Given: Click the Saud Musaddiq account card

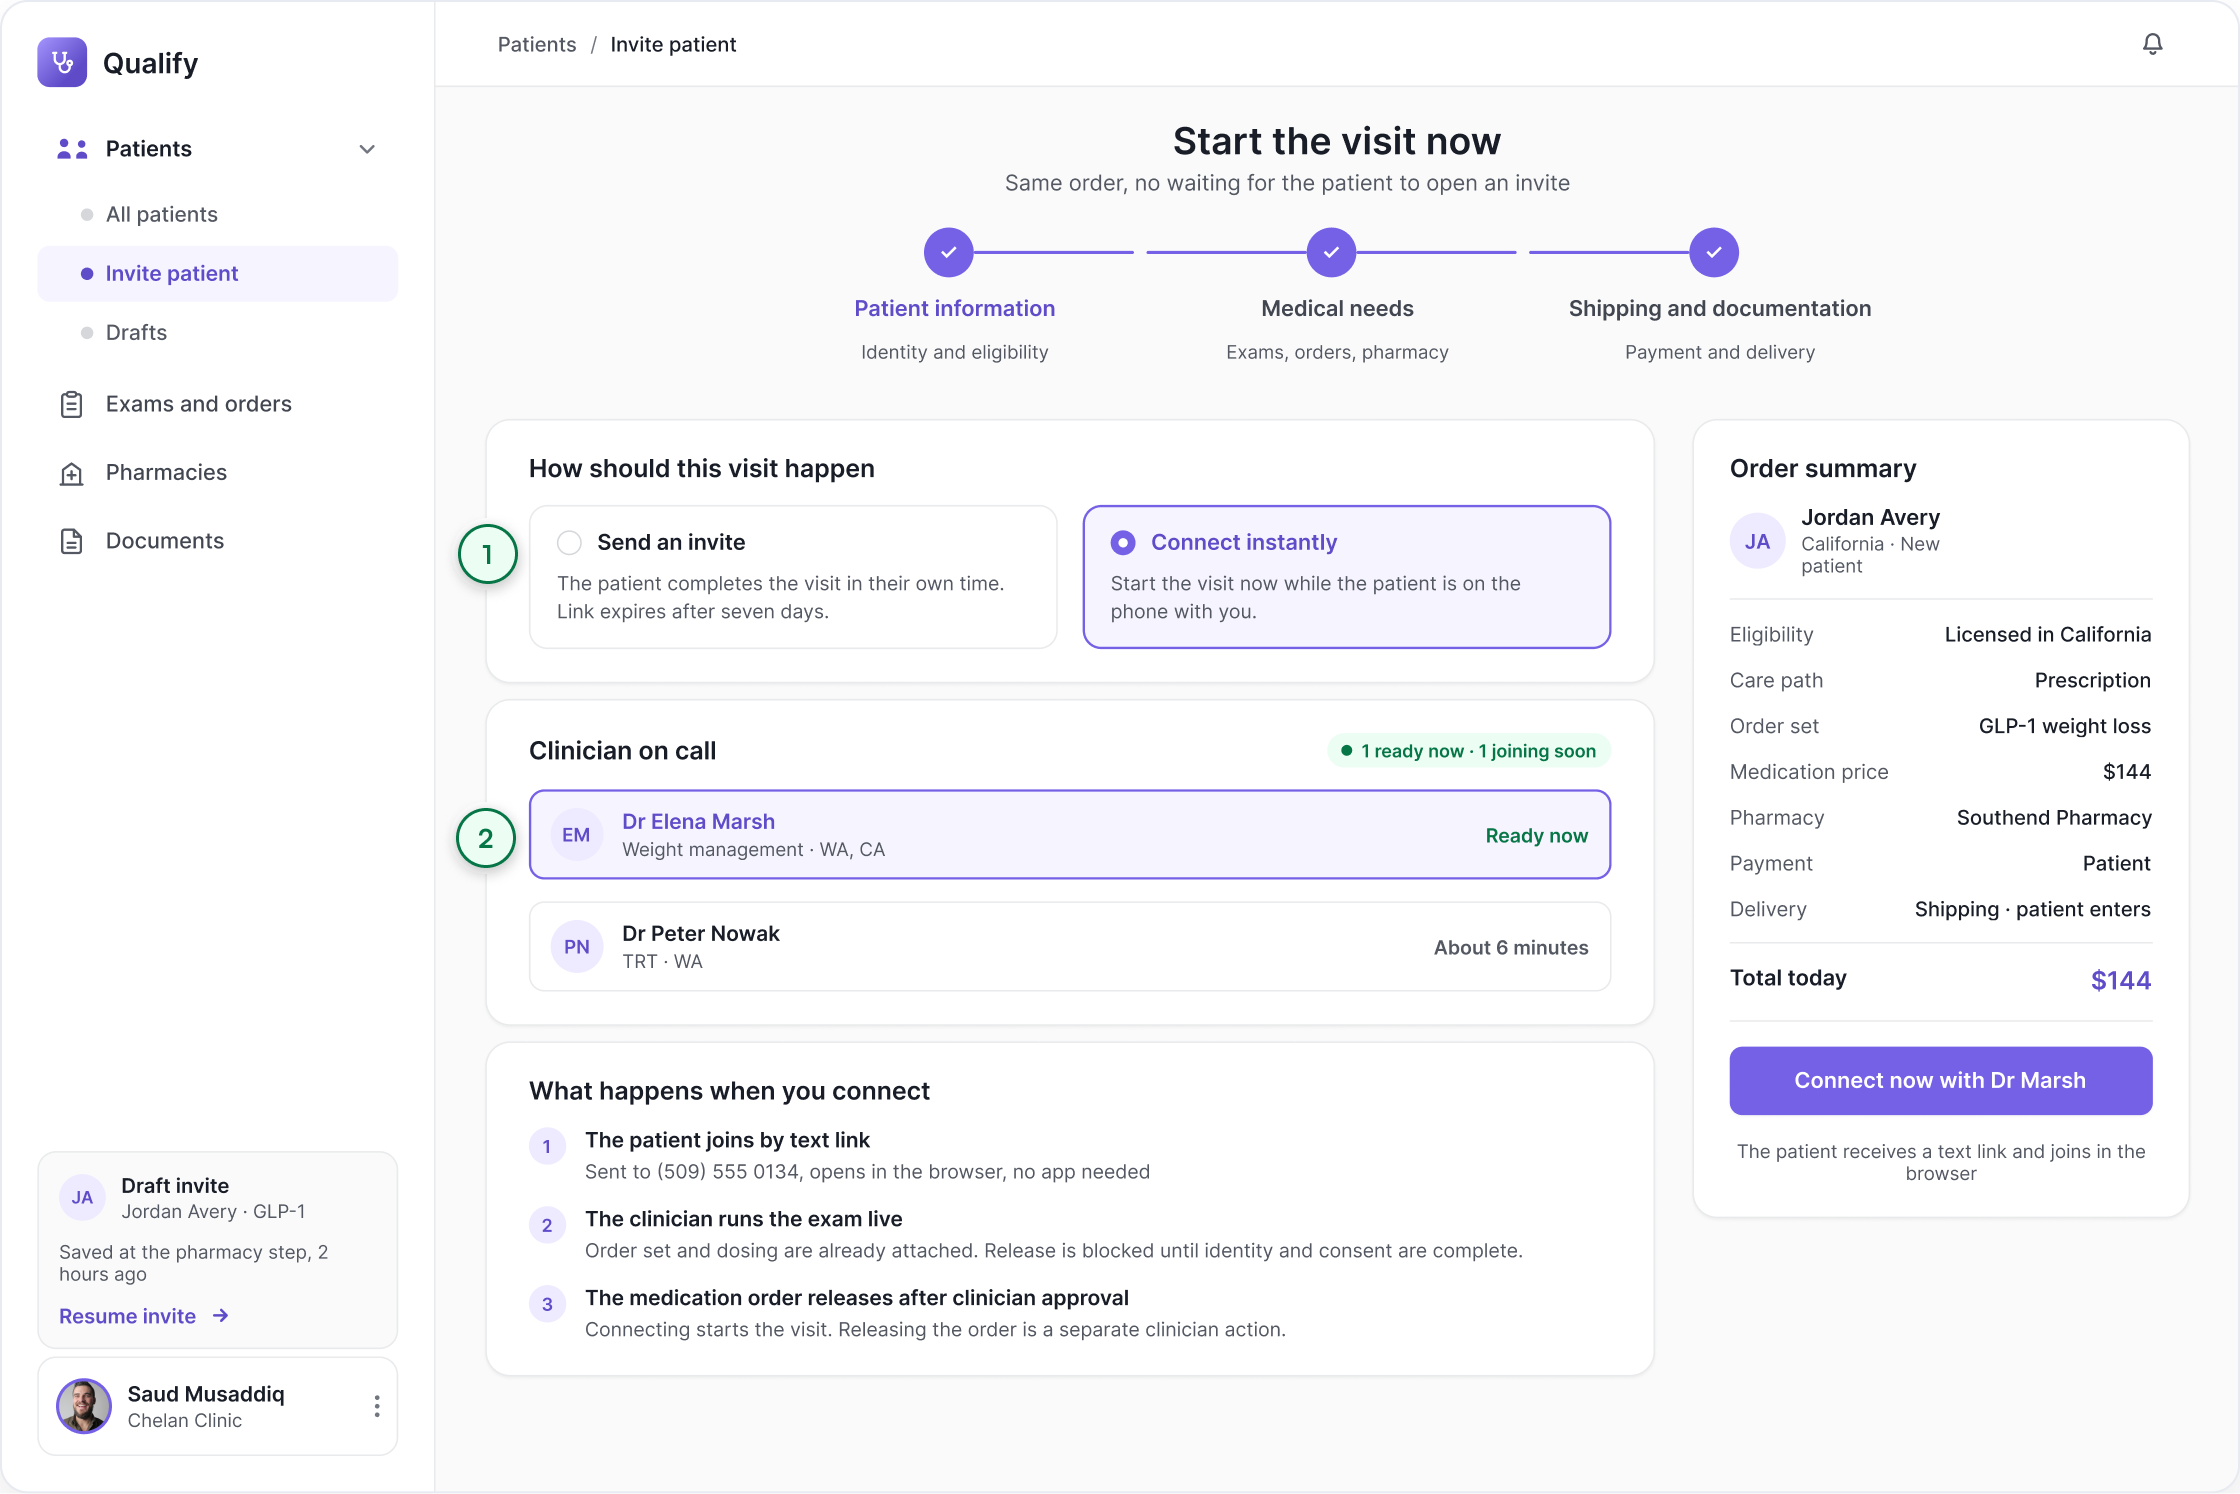Looking at the screenshot, I should click(x=218, y=1406).
